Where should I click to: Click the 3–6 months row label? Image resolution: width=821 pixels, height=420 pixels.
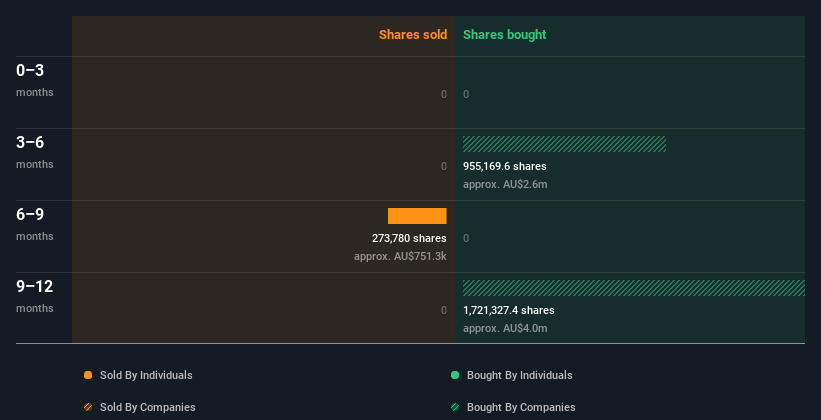point(35,152)
